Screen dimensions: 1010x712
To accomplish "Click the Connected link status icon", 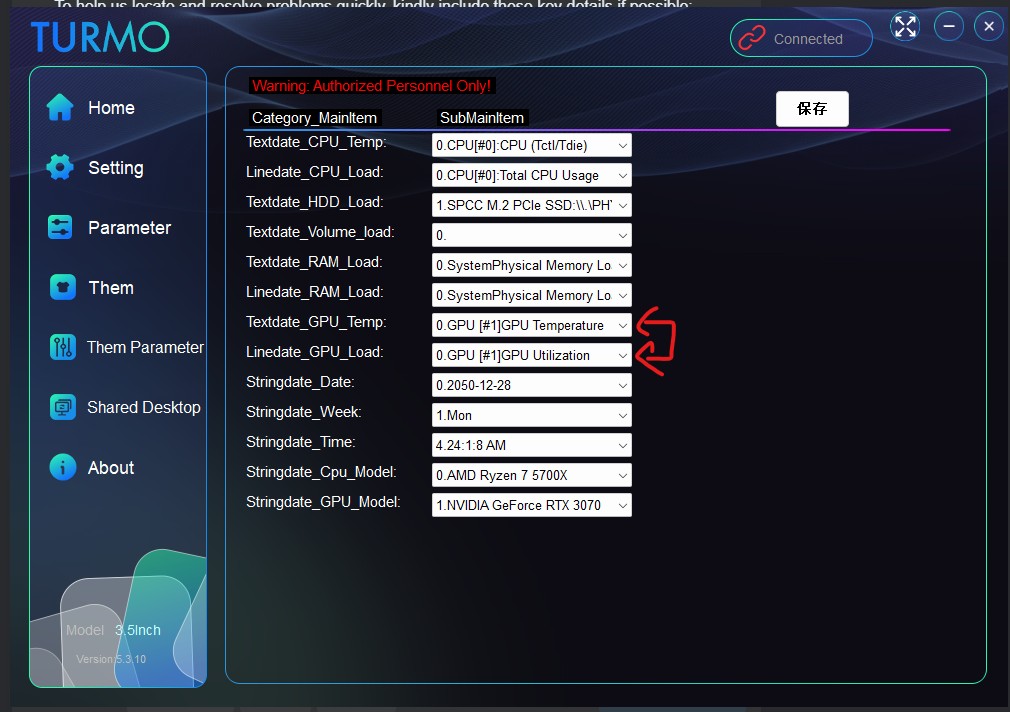I will point(751,39).
